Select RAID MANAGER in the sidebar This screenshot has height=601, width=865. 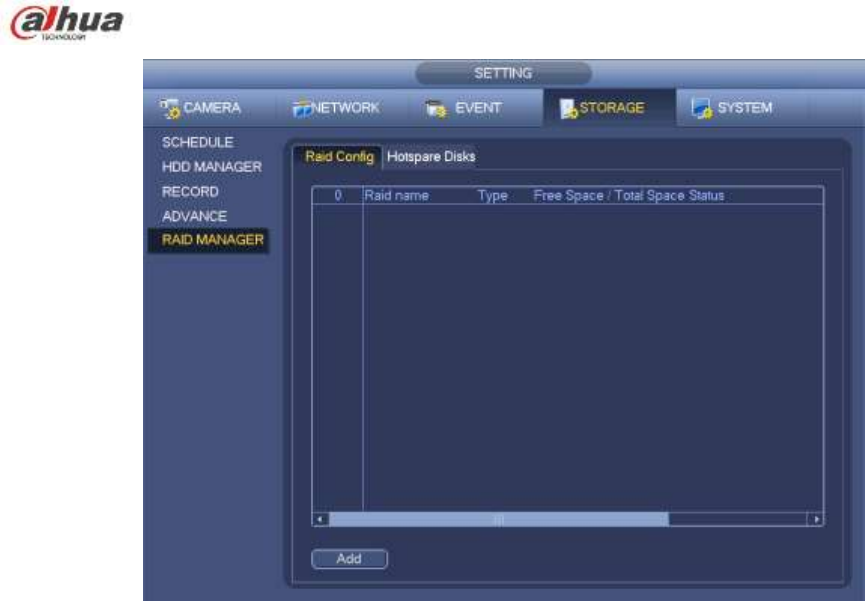tap(209, 240)
